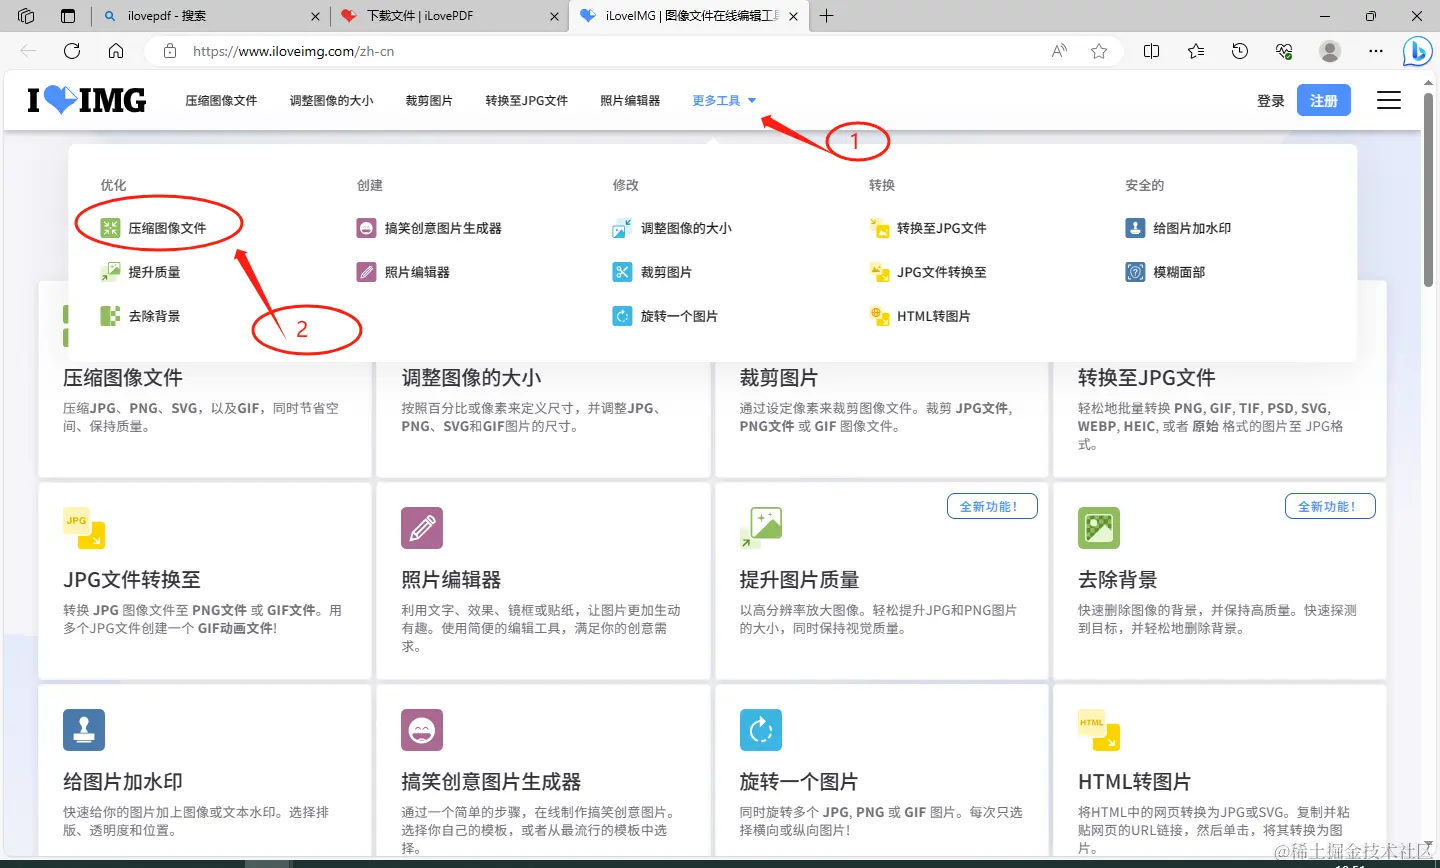This screenshot has height=868, width=1440.
Task: Click the 搞笑创意图片生成器 meme generator icon
Action: click(366, 228)
